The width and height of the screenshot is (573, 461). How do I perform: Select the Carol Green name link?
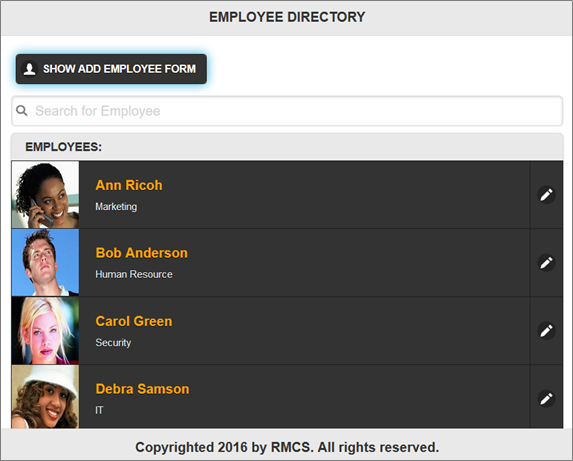pyautogui.click(x=134, y=321)
